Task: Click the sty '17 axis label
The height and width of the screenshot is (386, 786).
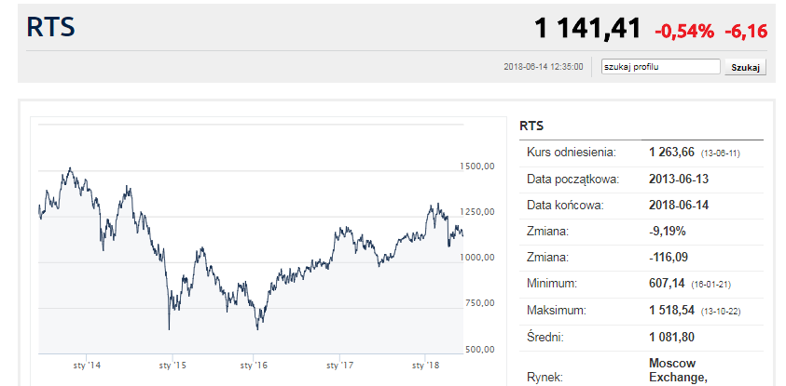Action: (340, 366)
